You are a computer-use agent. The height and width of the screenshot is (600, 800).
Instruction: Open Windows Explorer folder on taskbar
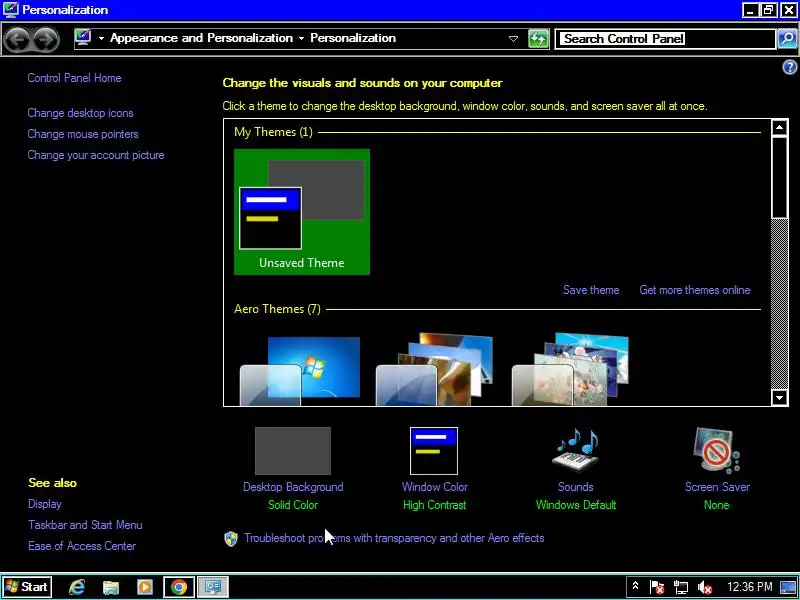111,587
